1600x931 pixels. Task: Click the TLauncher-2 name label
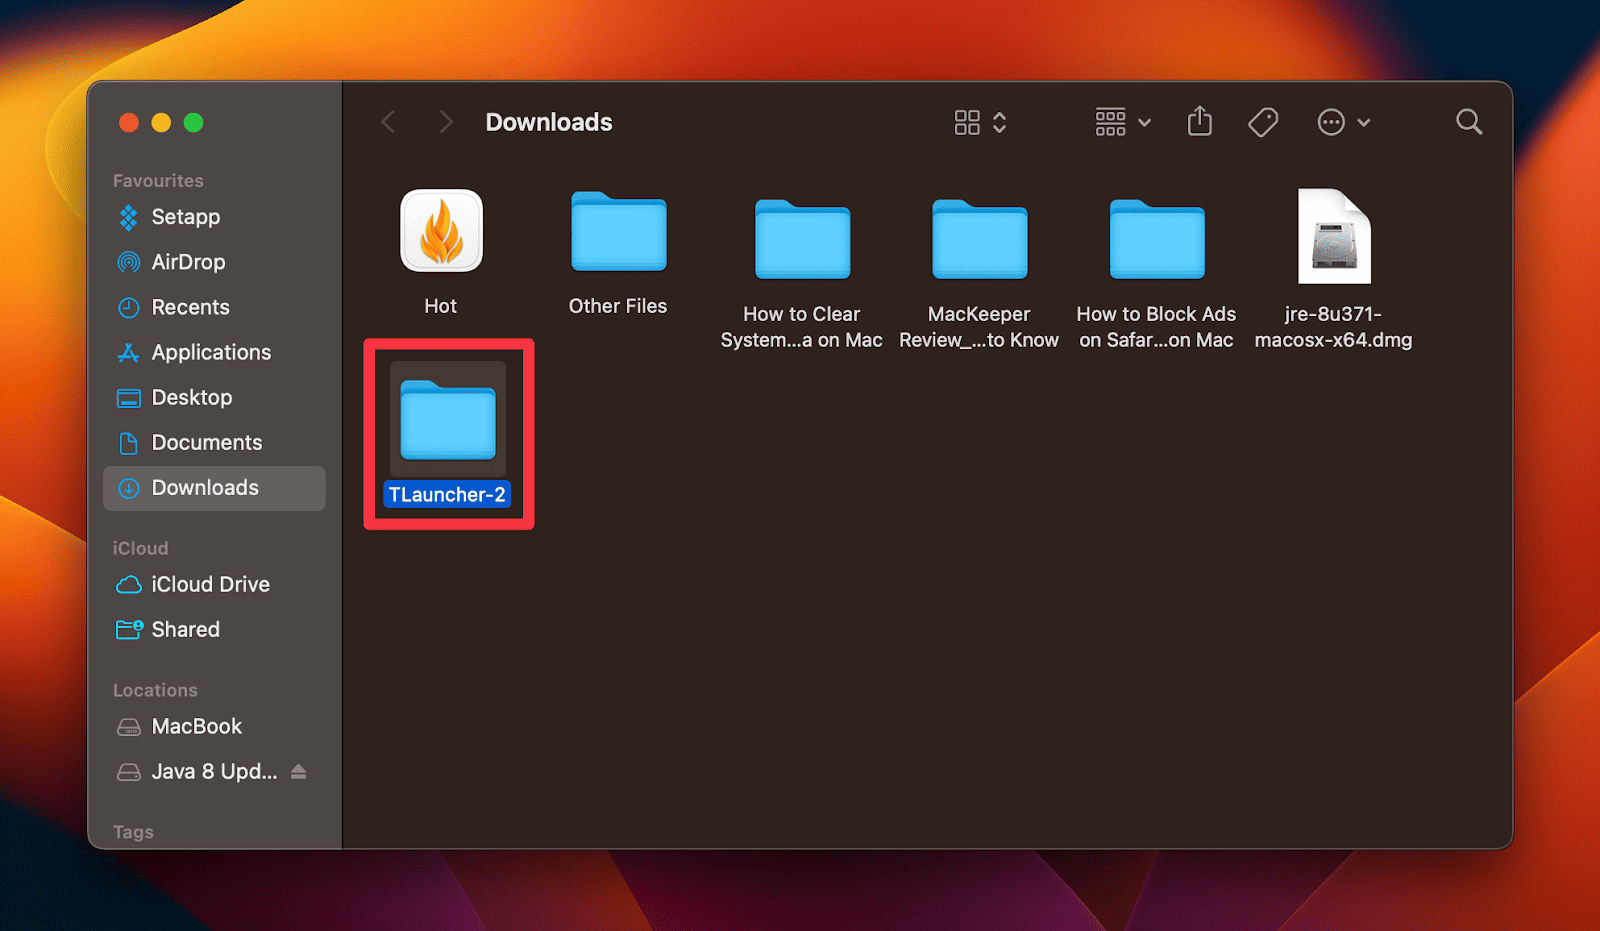pos(447,494)
